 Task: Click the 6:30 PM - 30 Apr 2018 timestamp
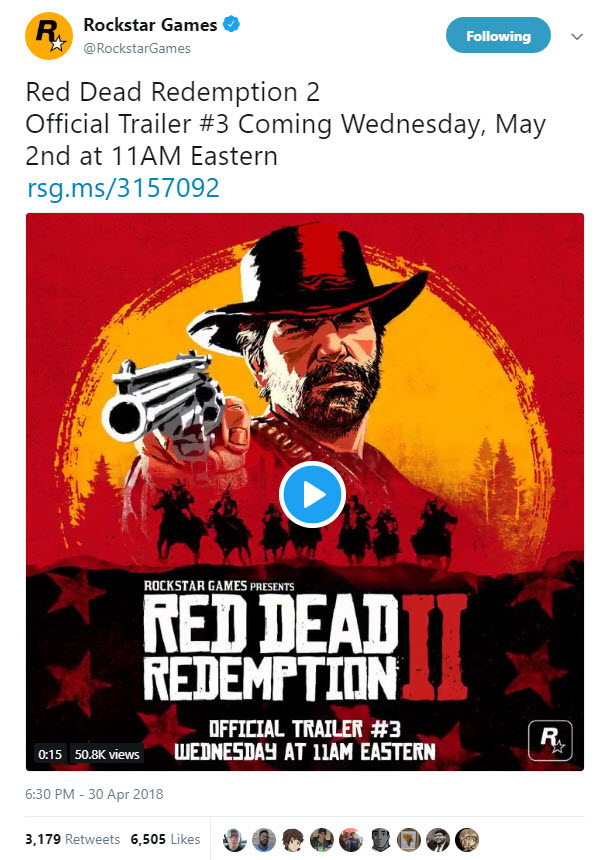click(x=94, y=794)
